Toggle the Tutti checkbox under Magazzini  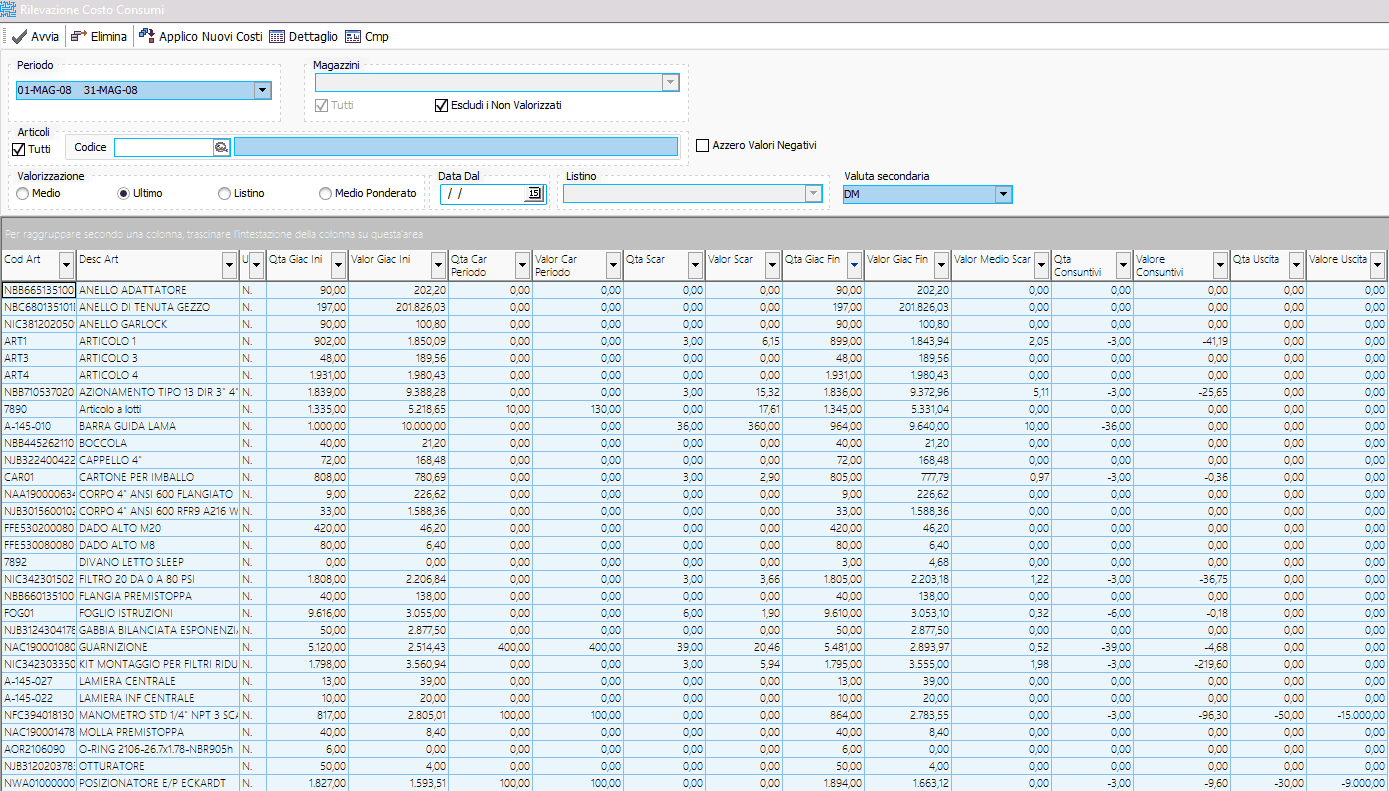tap(321, 105)
